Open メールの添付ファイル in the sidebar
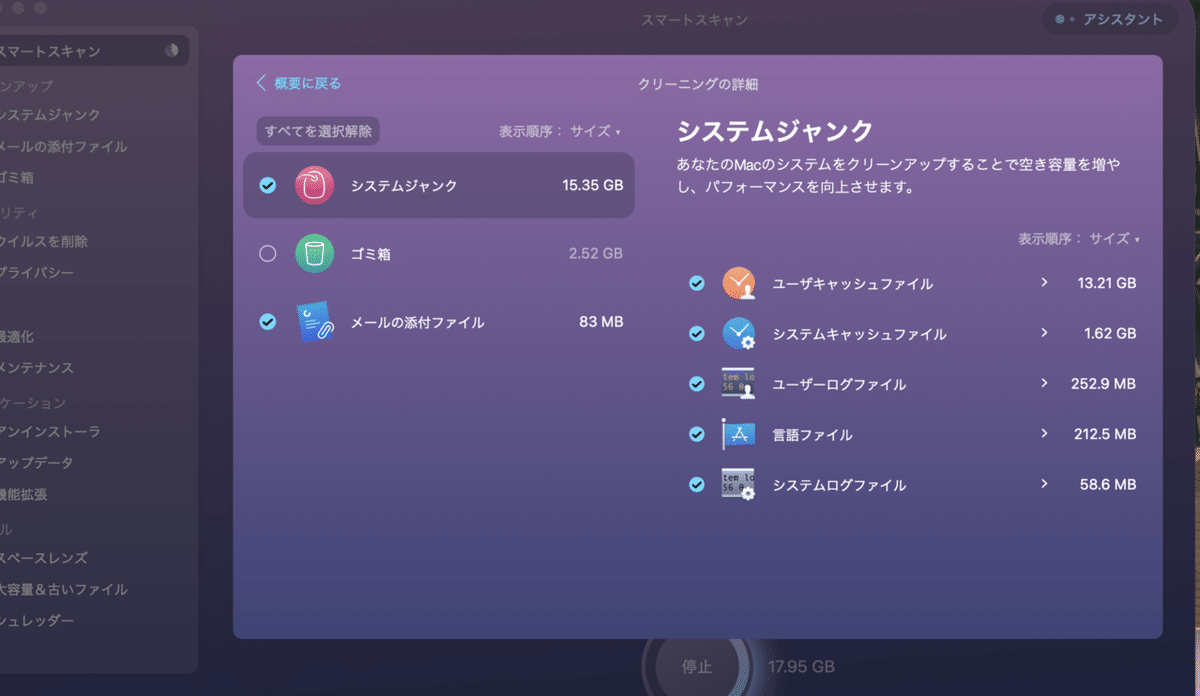The image size is (1200, 696). pyautogui.click(x=64, y=146)
